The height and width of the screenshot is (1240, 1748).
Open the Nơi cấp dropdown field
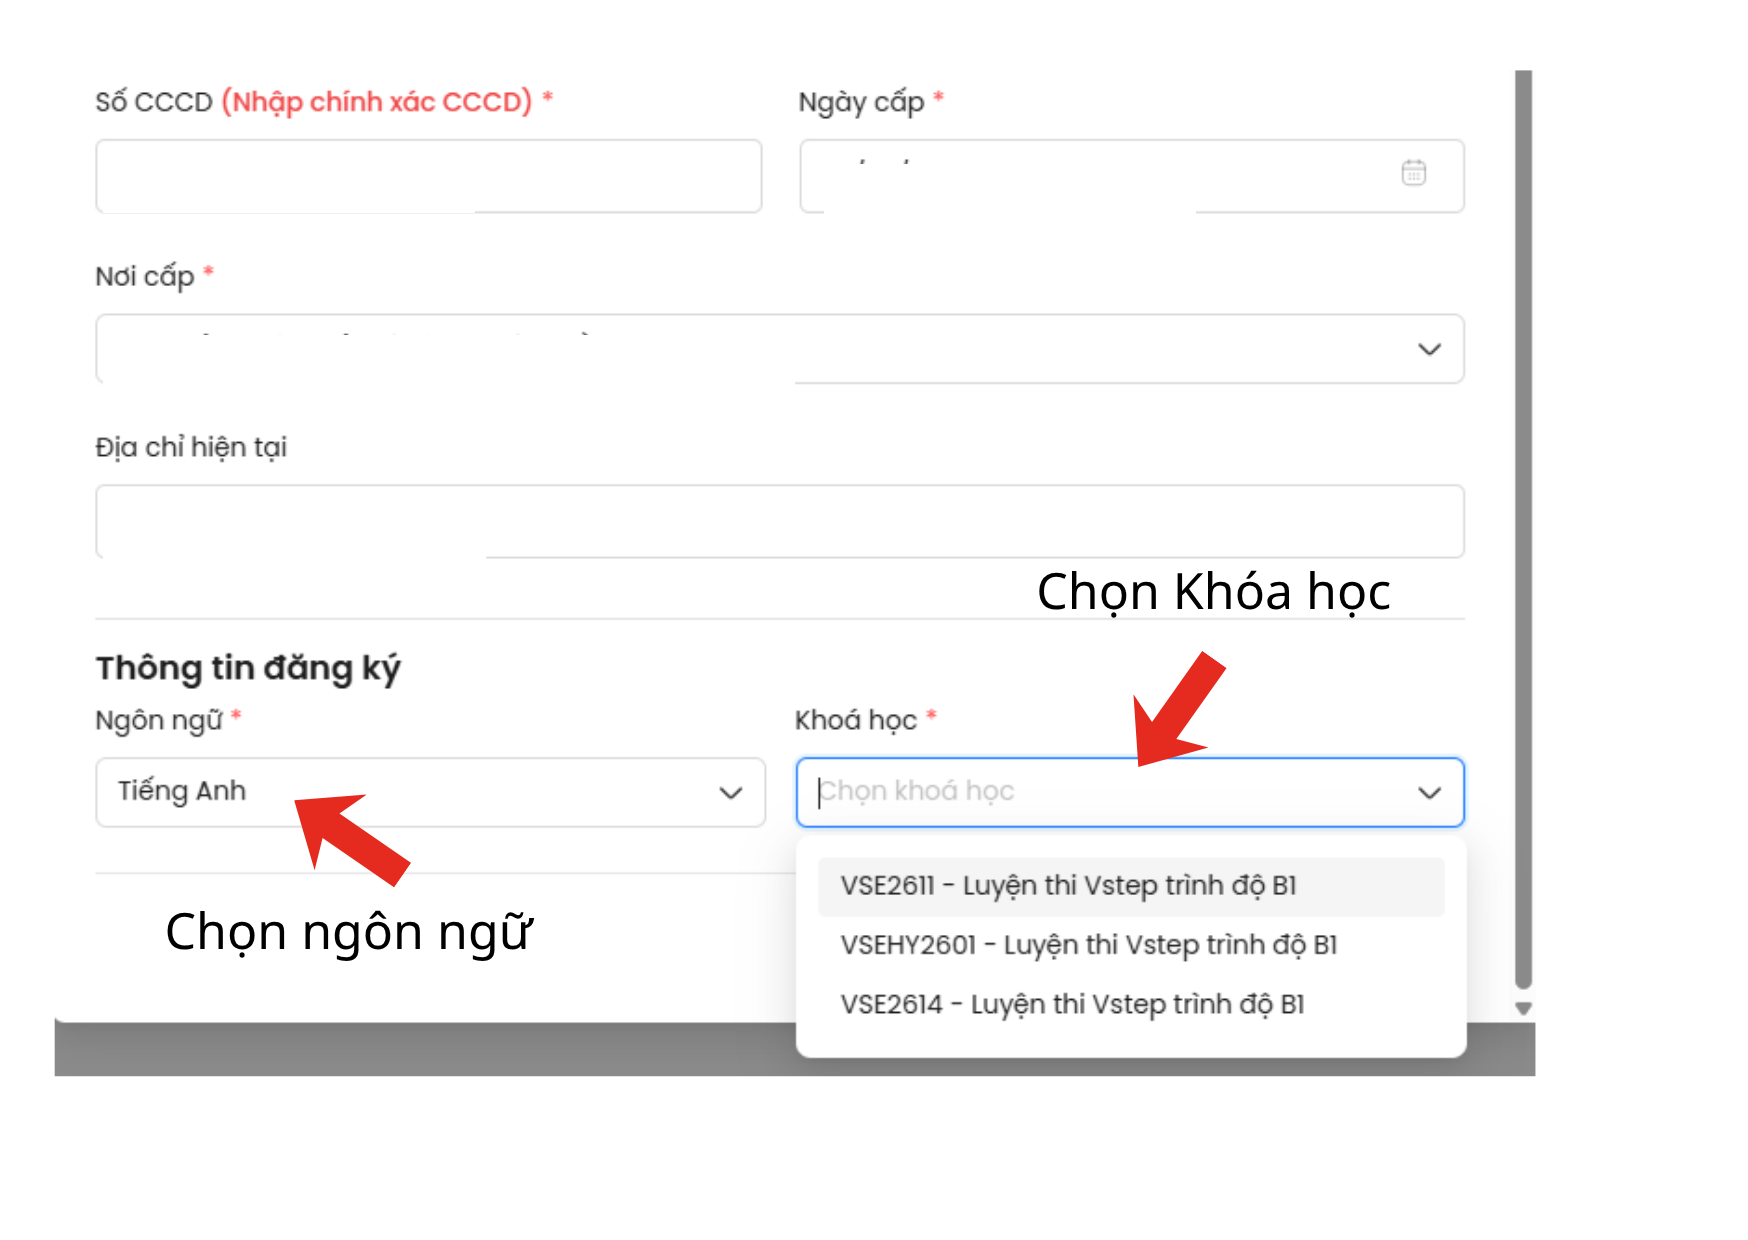click(780, 349)
